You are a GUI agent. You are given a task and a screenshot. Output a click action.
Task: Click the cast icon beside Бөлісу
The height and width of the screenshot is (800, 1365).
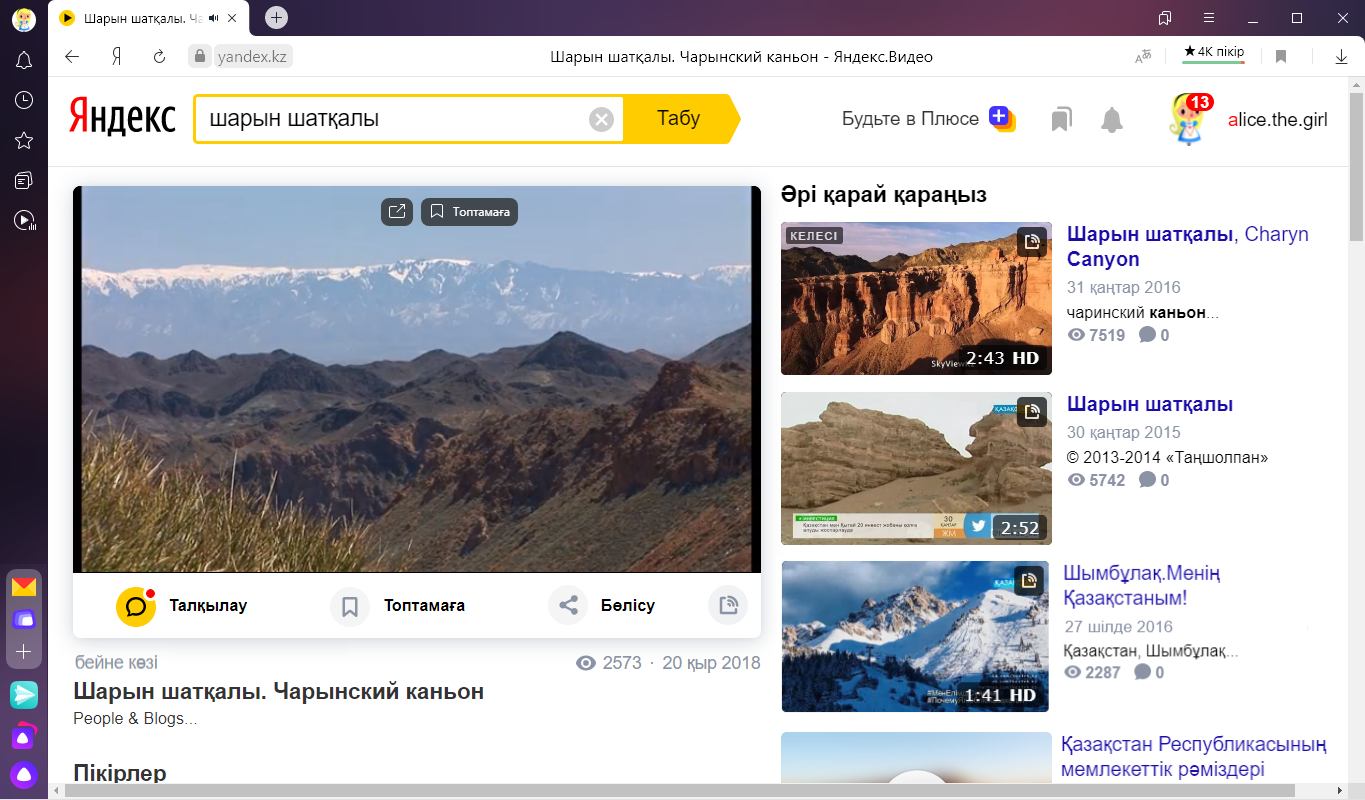coord(728,605)
